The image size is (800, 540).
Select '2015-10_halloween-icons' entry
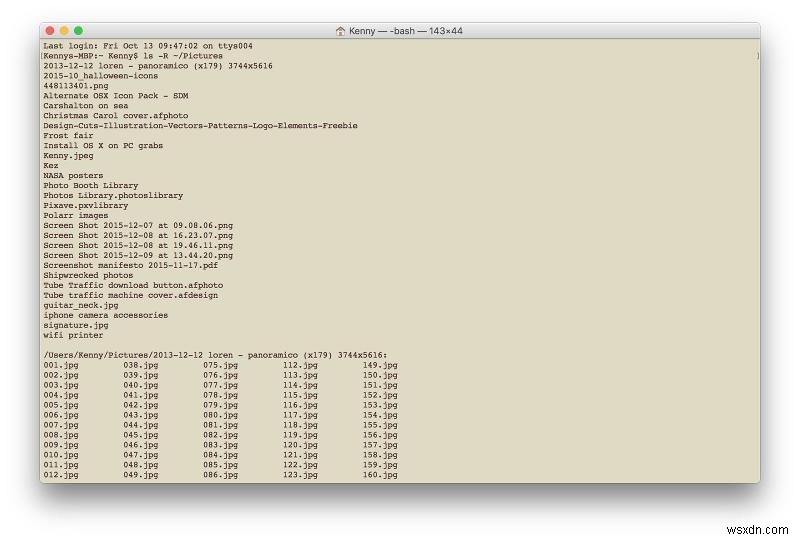click(101, 76)
